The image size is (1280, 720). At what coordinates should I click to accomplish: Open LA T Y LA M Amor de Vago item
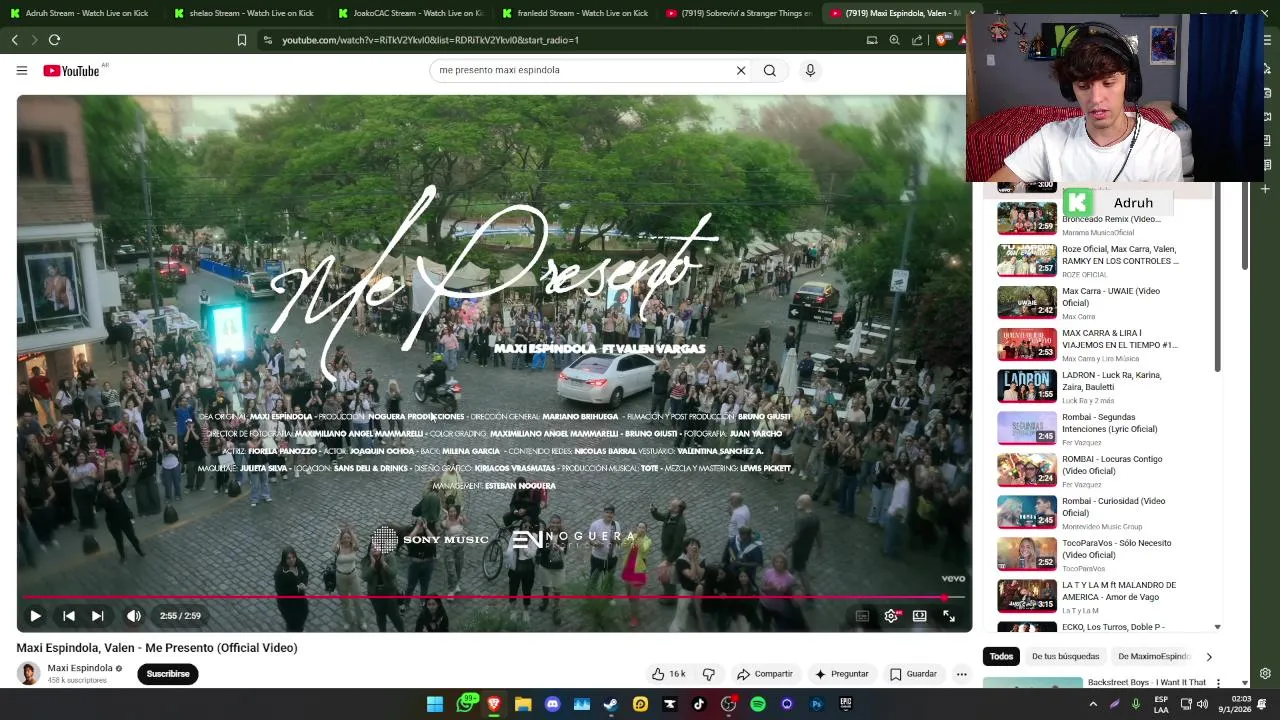[1090, 597]
